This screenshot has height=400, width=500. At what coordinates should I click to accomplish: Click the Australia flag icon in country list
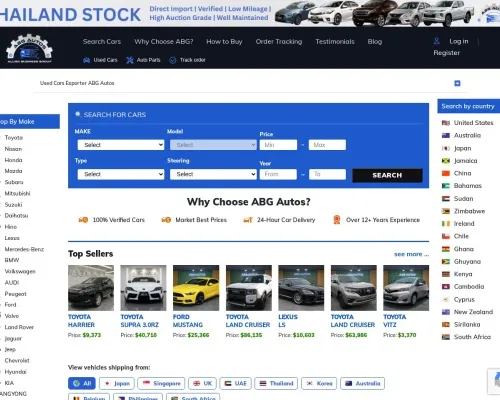[x=446, y=135]
